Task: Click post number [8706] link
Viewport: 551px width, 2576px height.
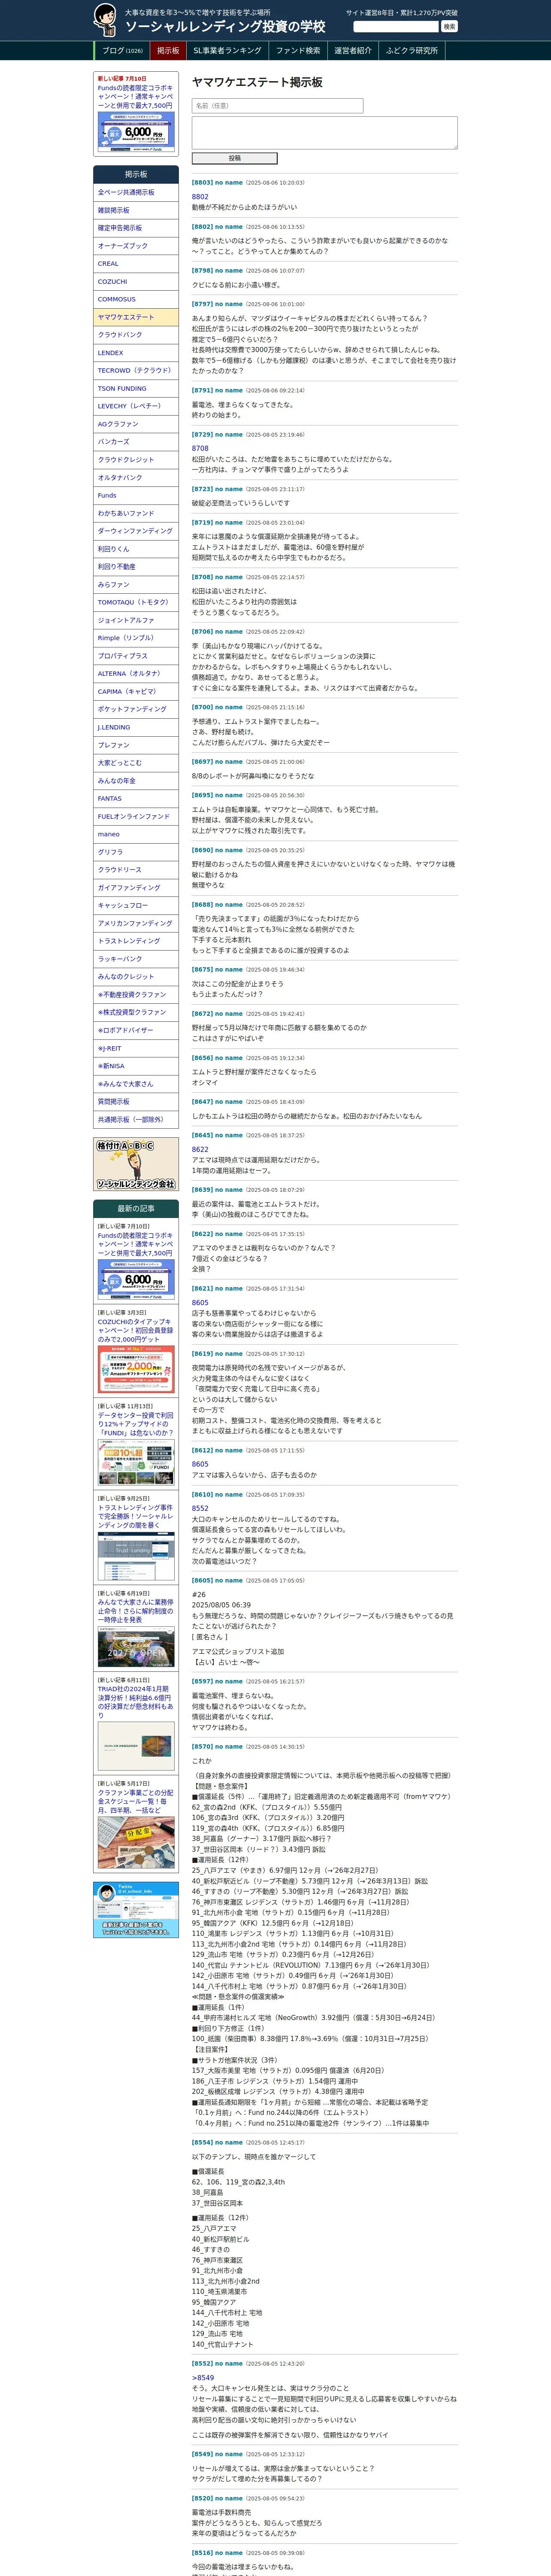Action: coord(202,632)
